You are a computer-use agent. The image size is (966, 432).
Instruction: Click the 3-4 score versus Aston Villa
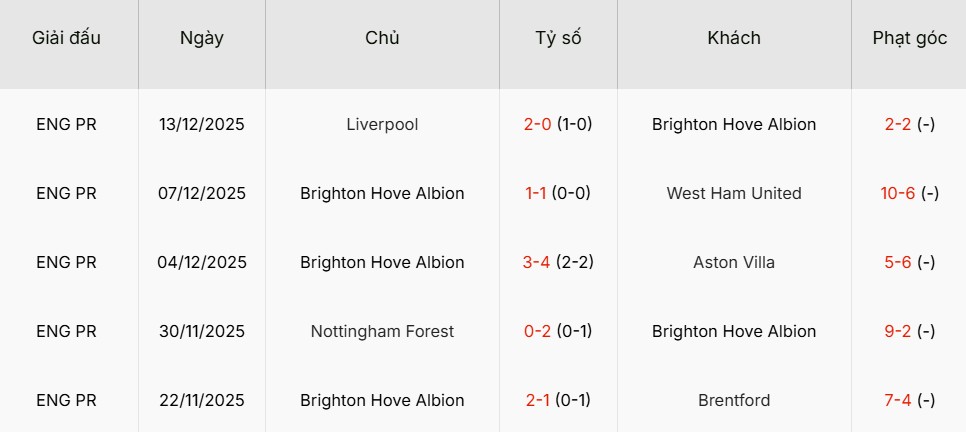coord(538,263)
